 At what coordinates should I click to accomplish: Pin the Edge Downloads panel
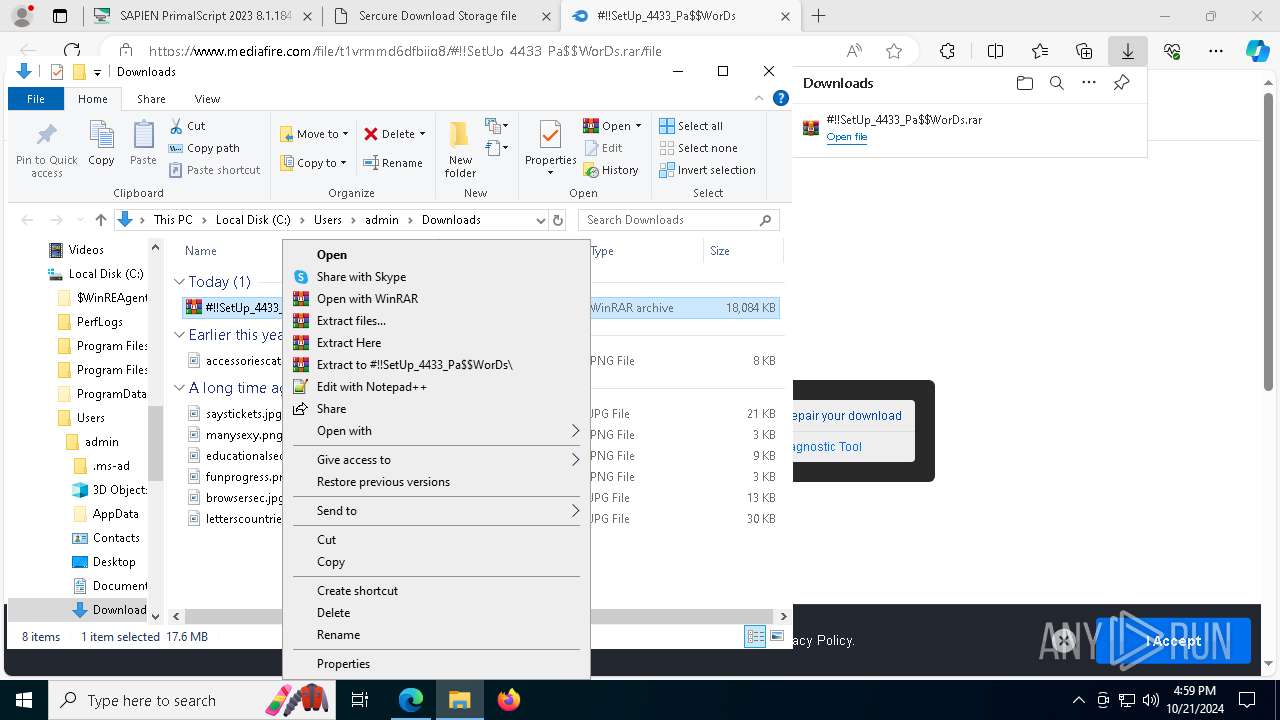1121,83
